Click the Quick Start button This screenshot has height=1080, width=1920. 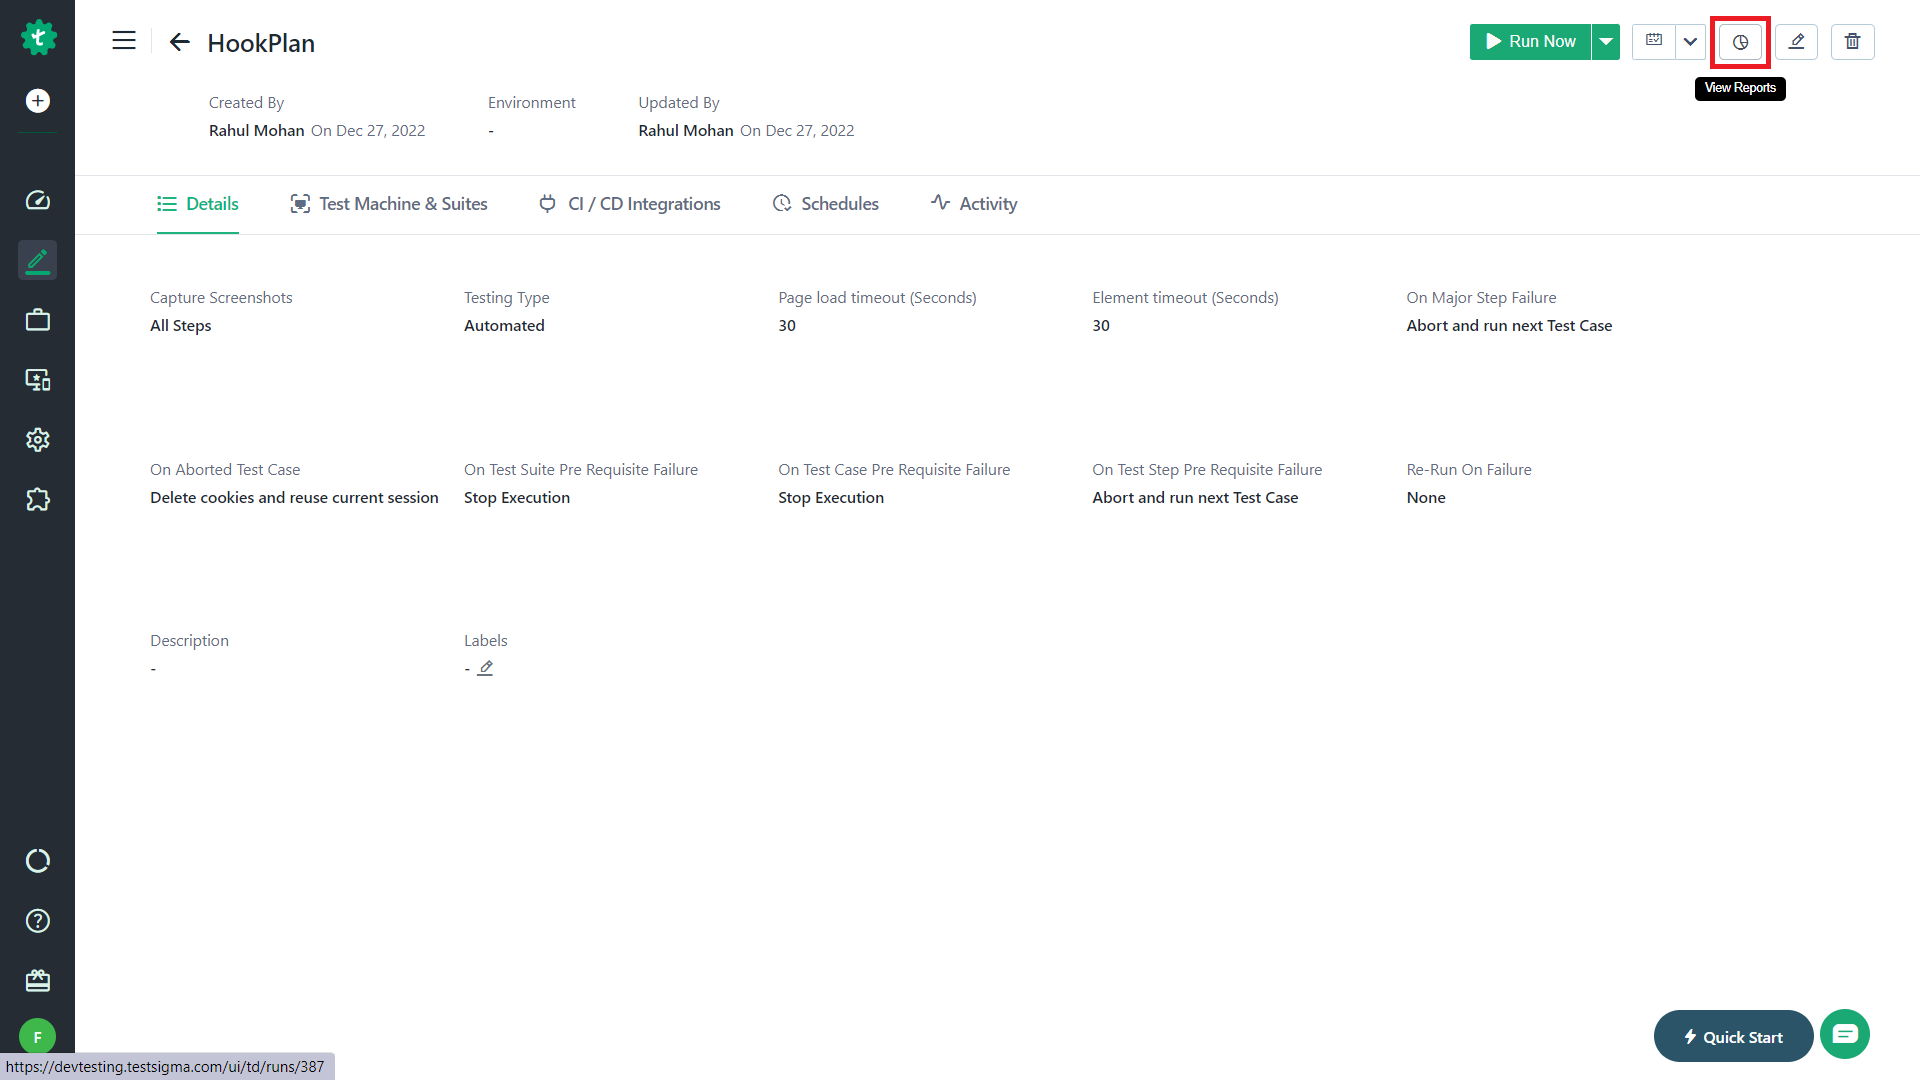(1733, 1037)
